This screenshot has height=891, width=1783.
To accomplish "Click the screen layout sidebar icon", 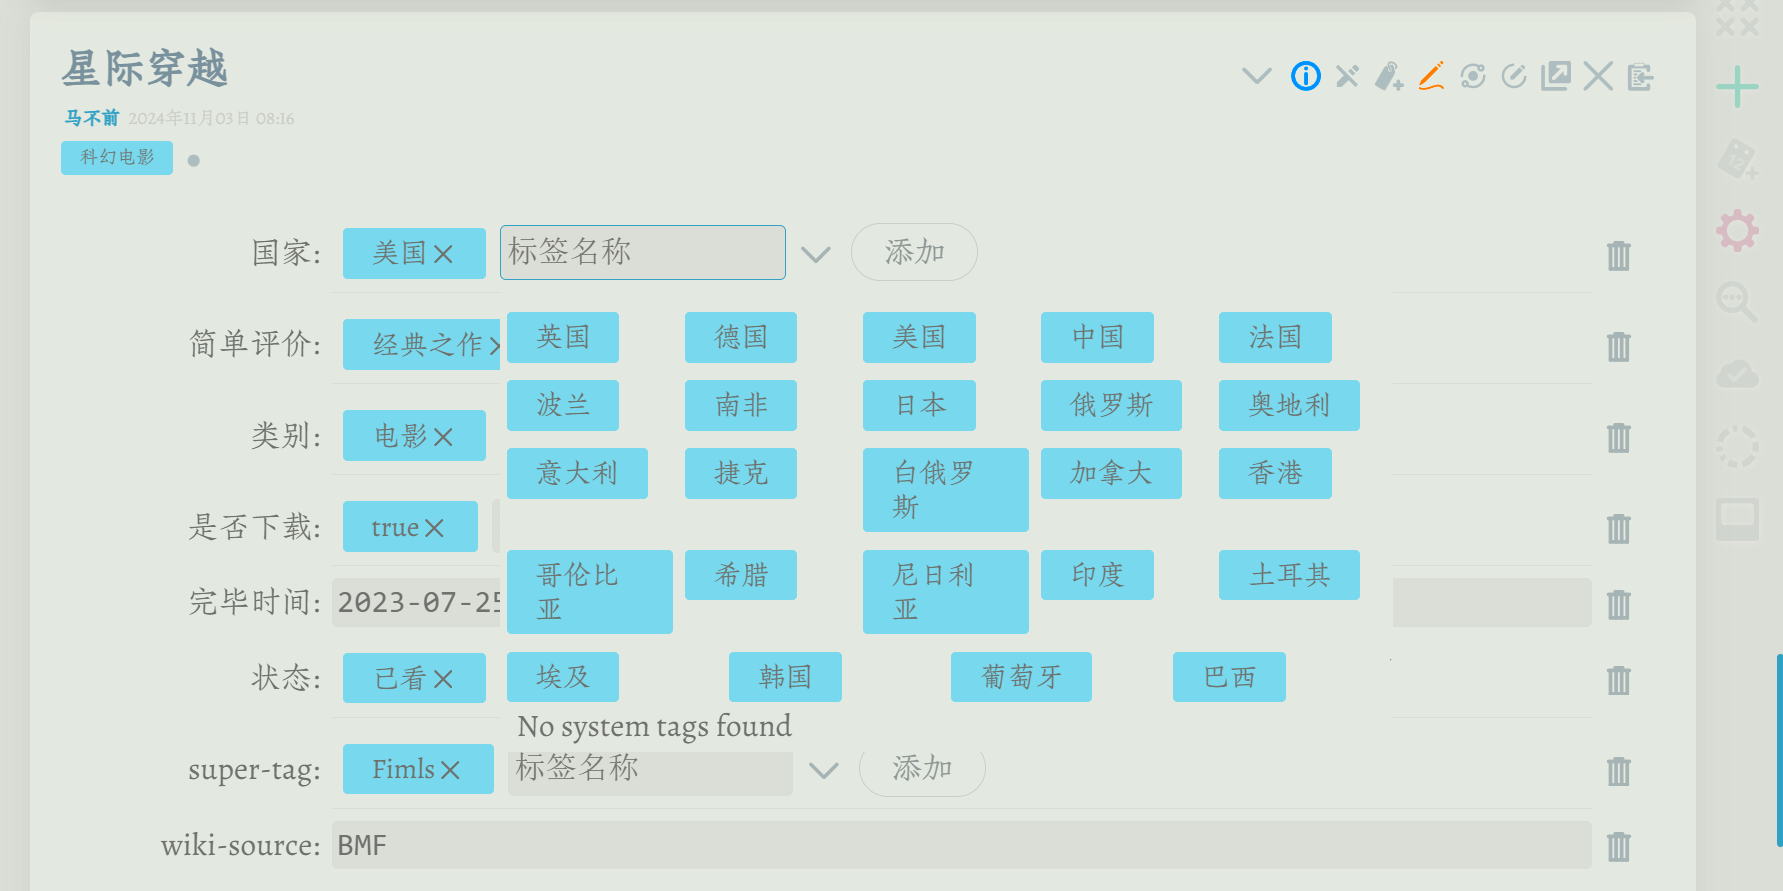I will 1738,519.
